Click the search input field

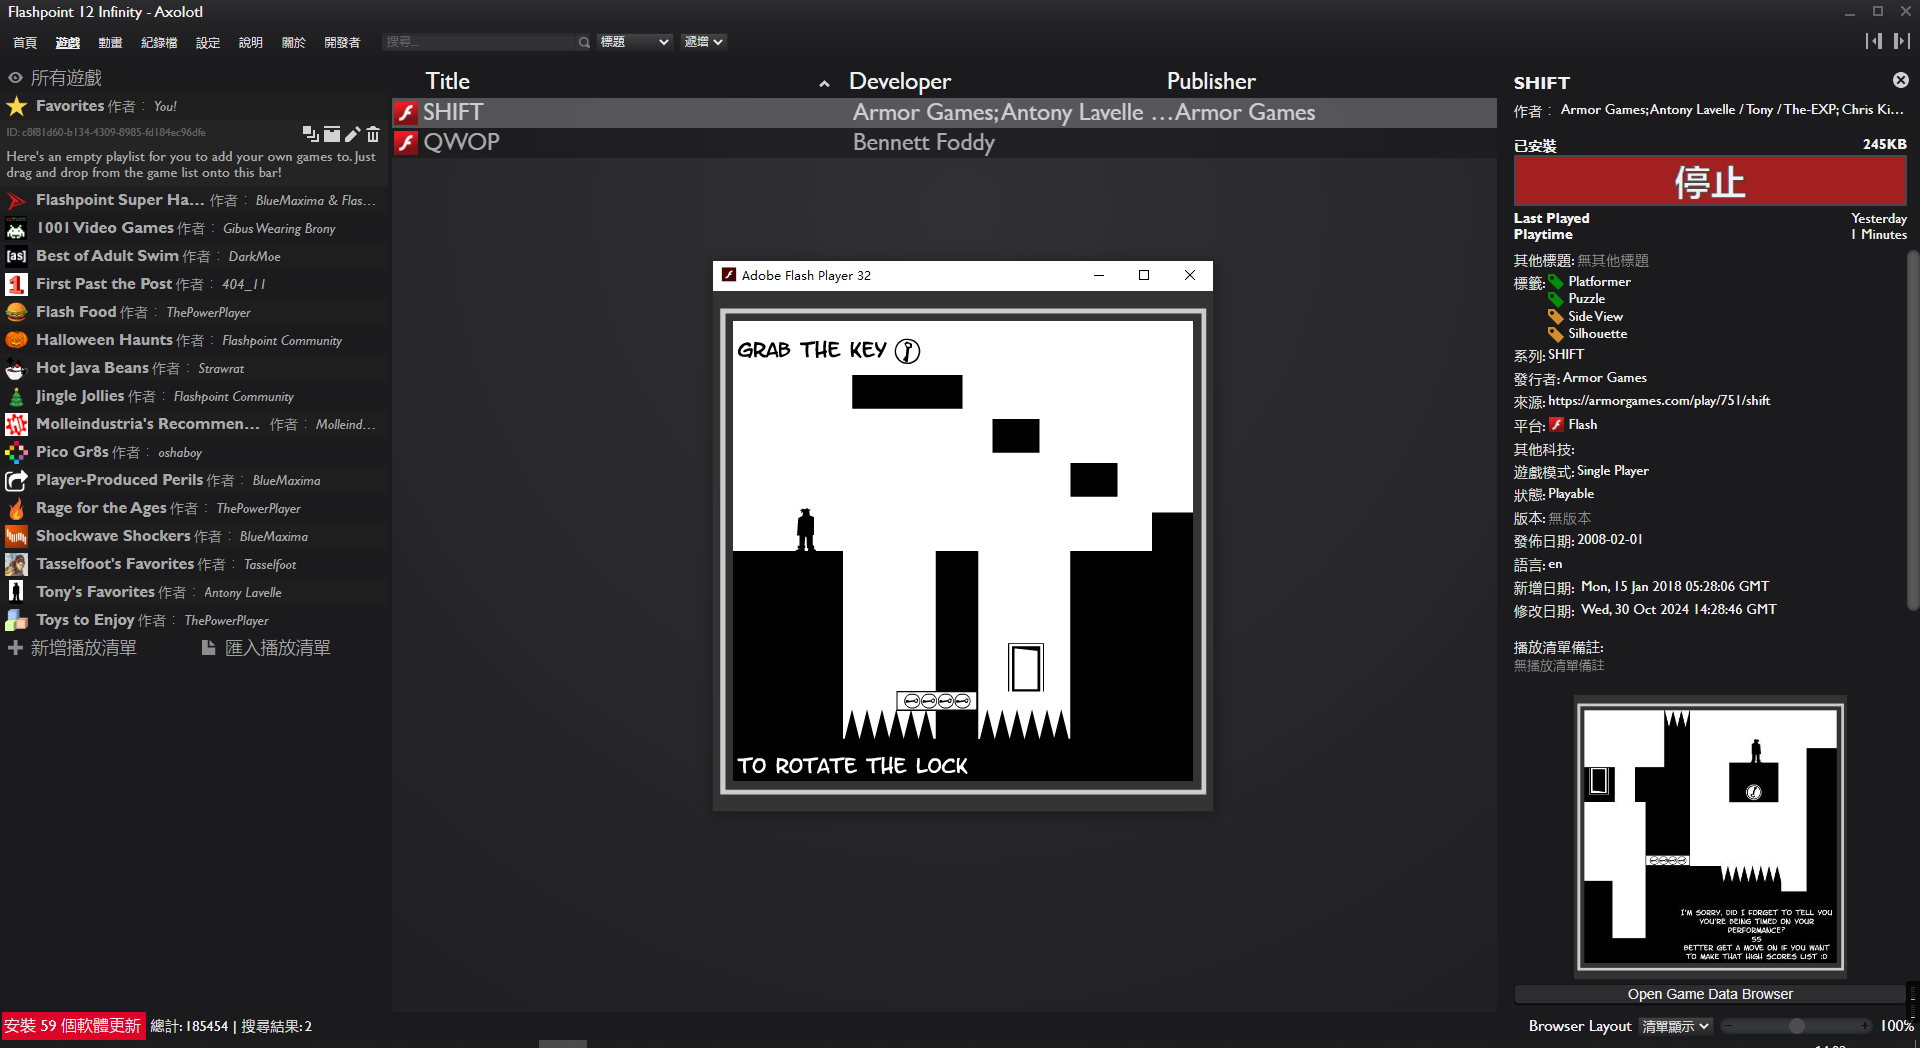479,42
